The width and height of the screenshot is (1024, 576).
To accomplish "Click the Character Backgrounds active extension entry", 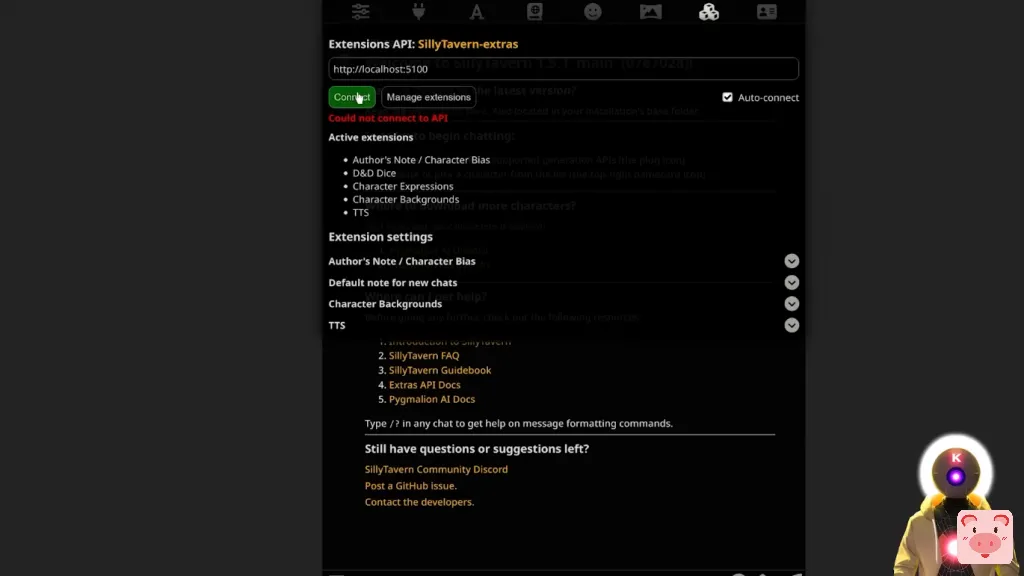I will (406, 199).
